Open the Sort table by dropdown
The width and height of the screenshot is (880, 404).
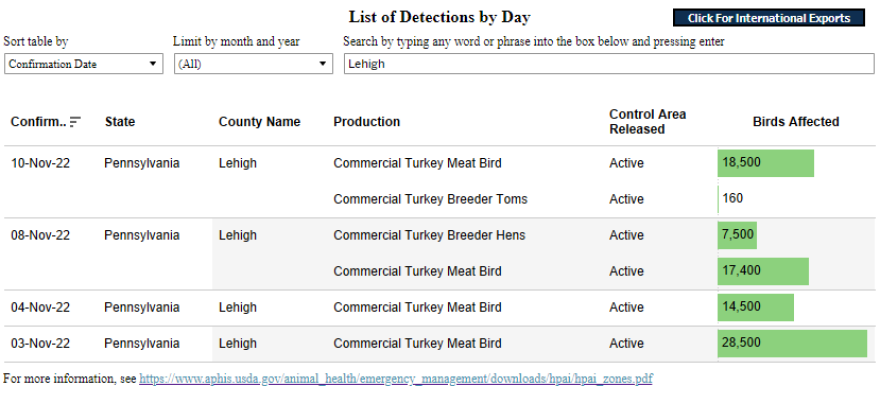[83, 64]
